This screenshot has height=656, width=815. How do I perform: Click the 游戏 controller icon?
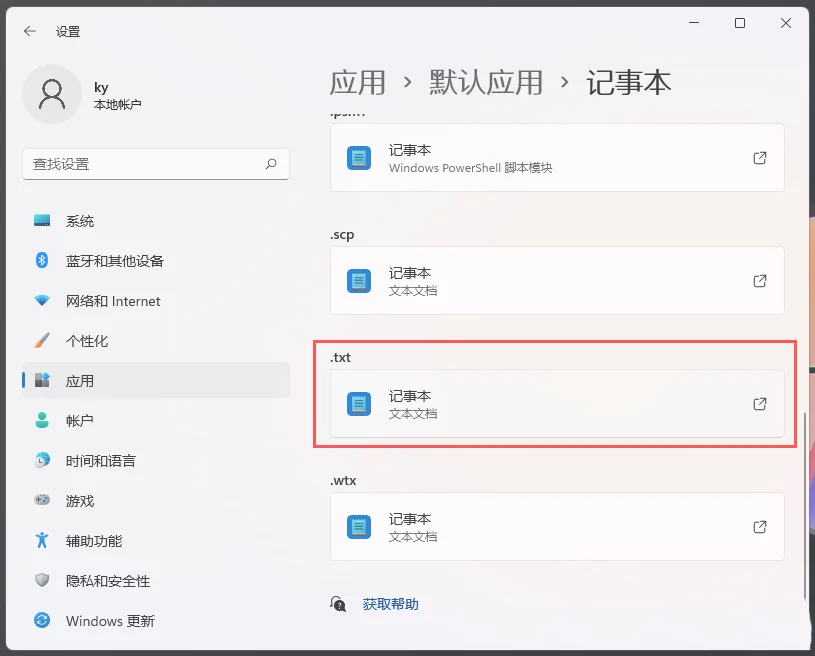point(42,500)
